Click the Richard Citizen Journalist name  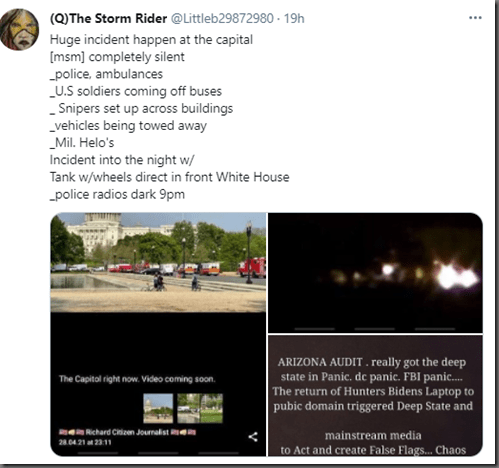tap(127, 432)
